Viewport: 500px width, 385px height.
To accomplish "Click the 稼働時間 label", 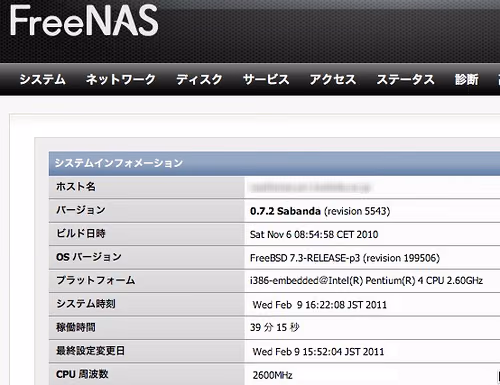I will (x=76, y=327).
